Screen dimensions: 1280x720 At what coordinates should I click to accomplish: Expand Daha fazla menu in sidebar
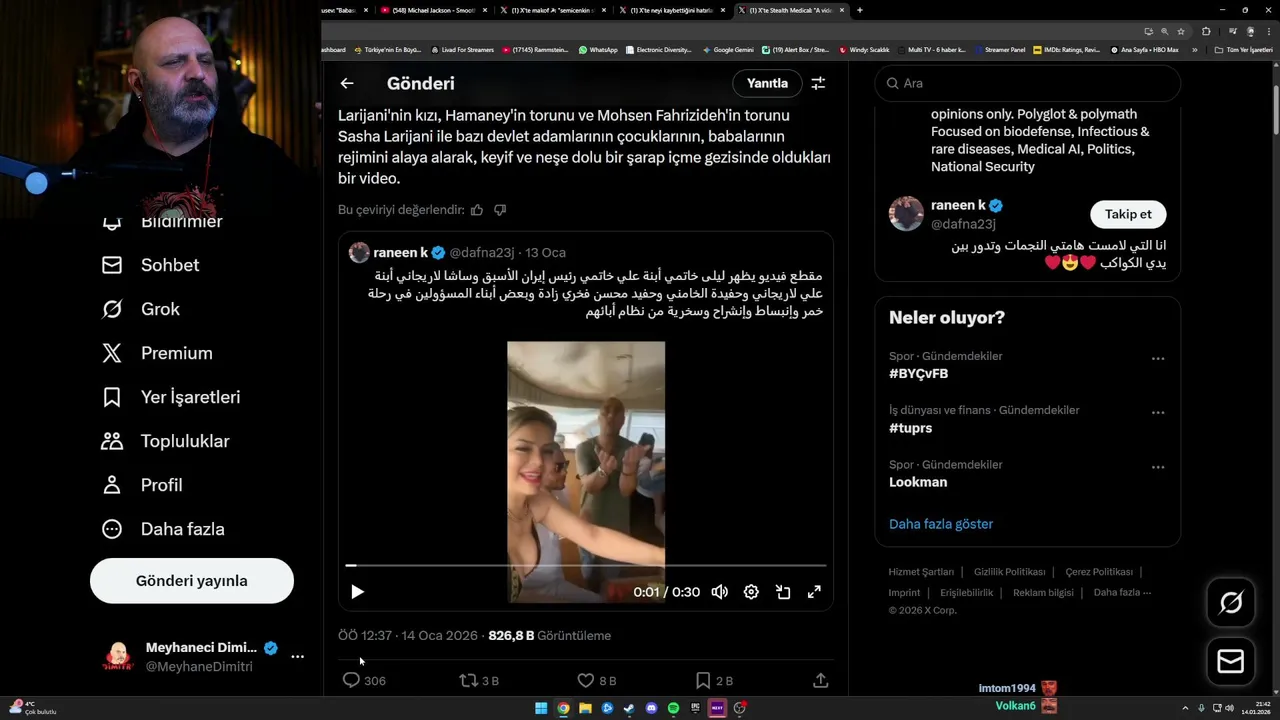tap(163, 529)
